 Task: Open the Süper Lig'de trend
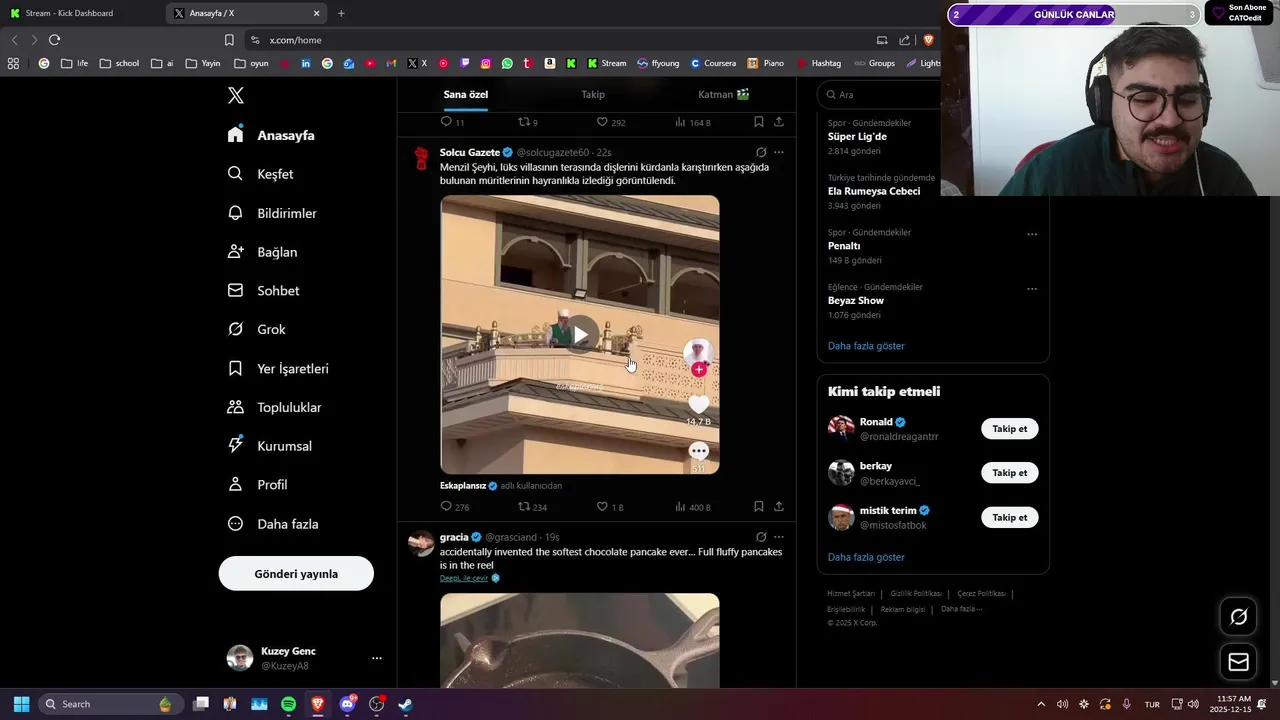tap(857, 136)
